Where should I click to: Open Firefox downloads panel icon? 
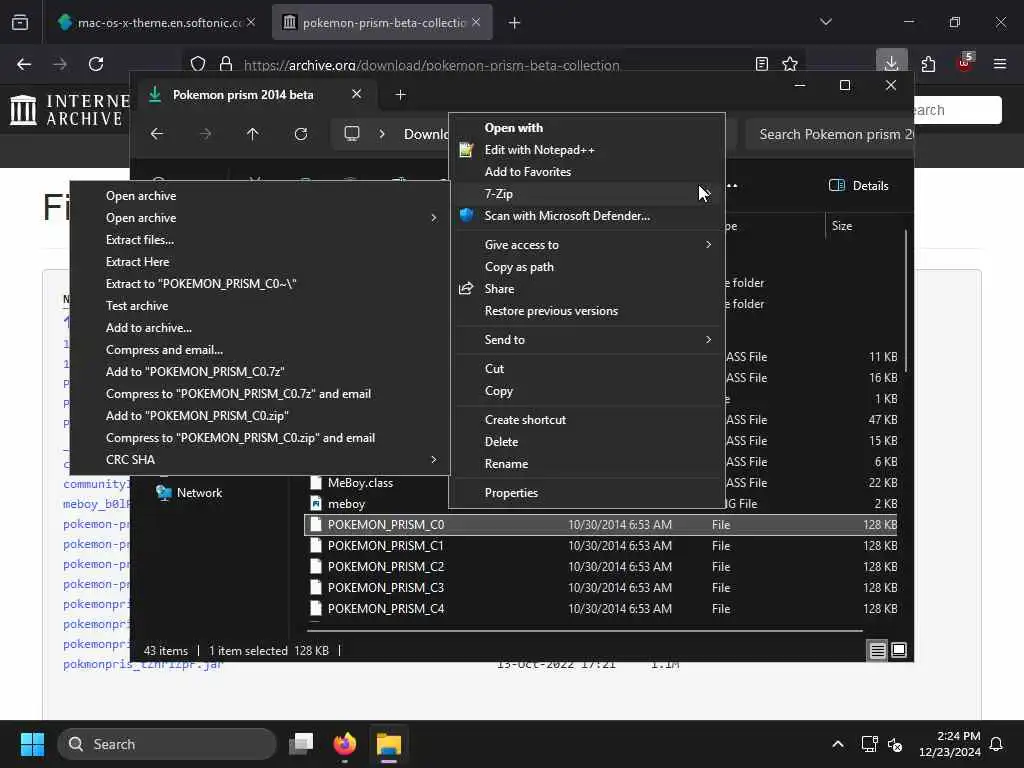click(891, 63)
